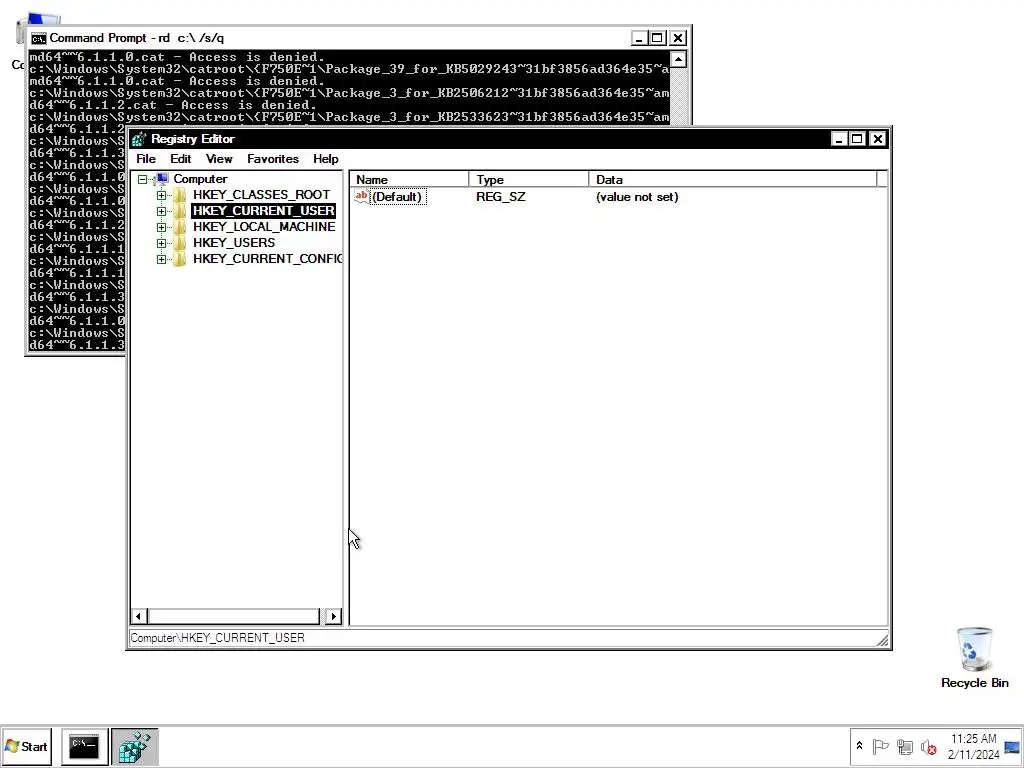The image size is (1024, 768).
Task: Click the (Default) string value icon
Action: (x=362, y=197)
